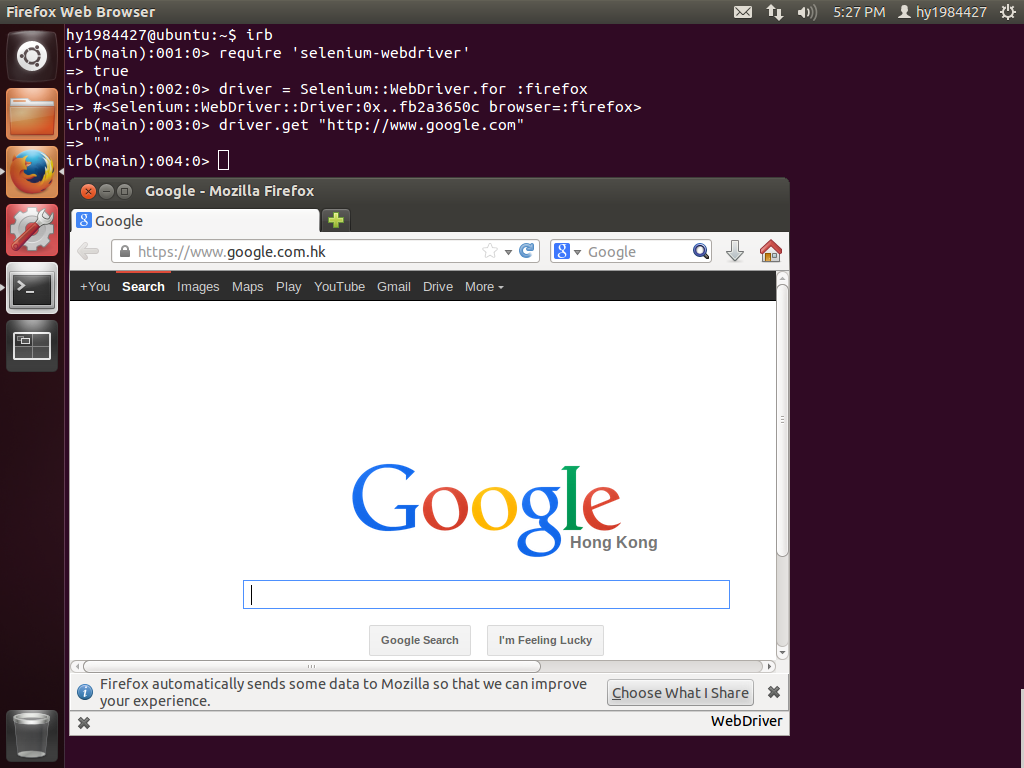Viewport: 1024px width, 768px height.
Task: Reload the page with refresh icon
Action: tap(526, 251)
